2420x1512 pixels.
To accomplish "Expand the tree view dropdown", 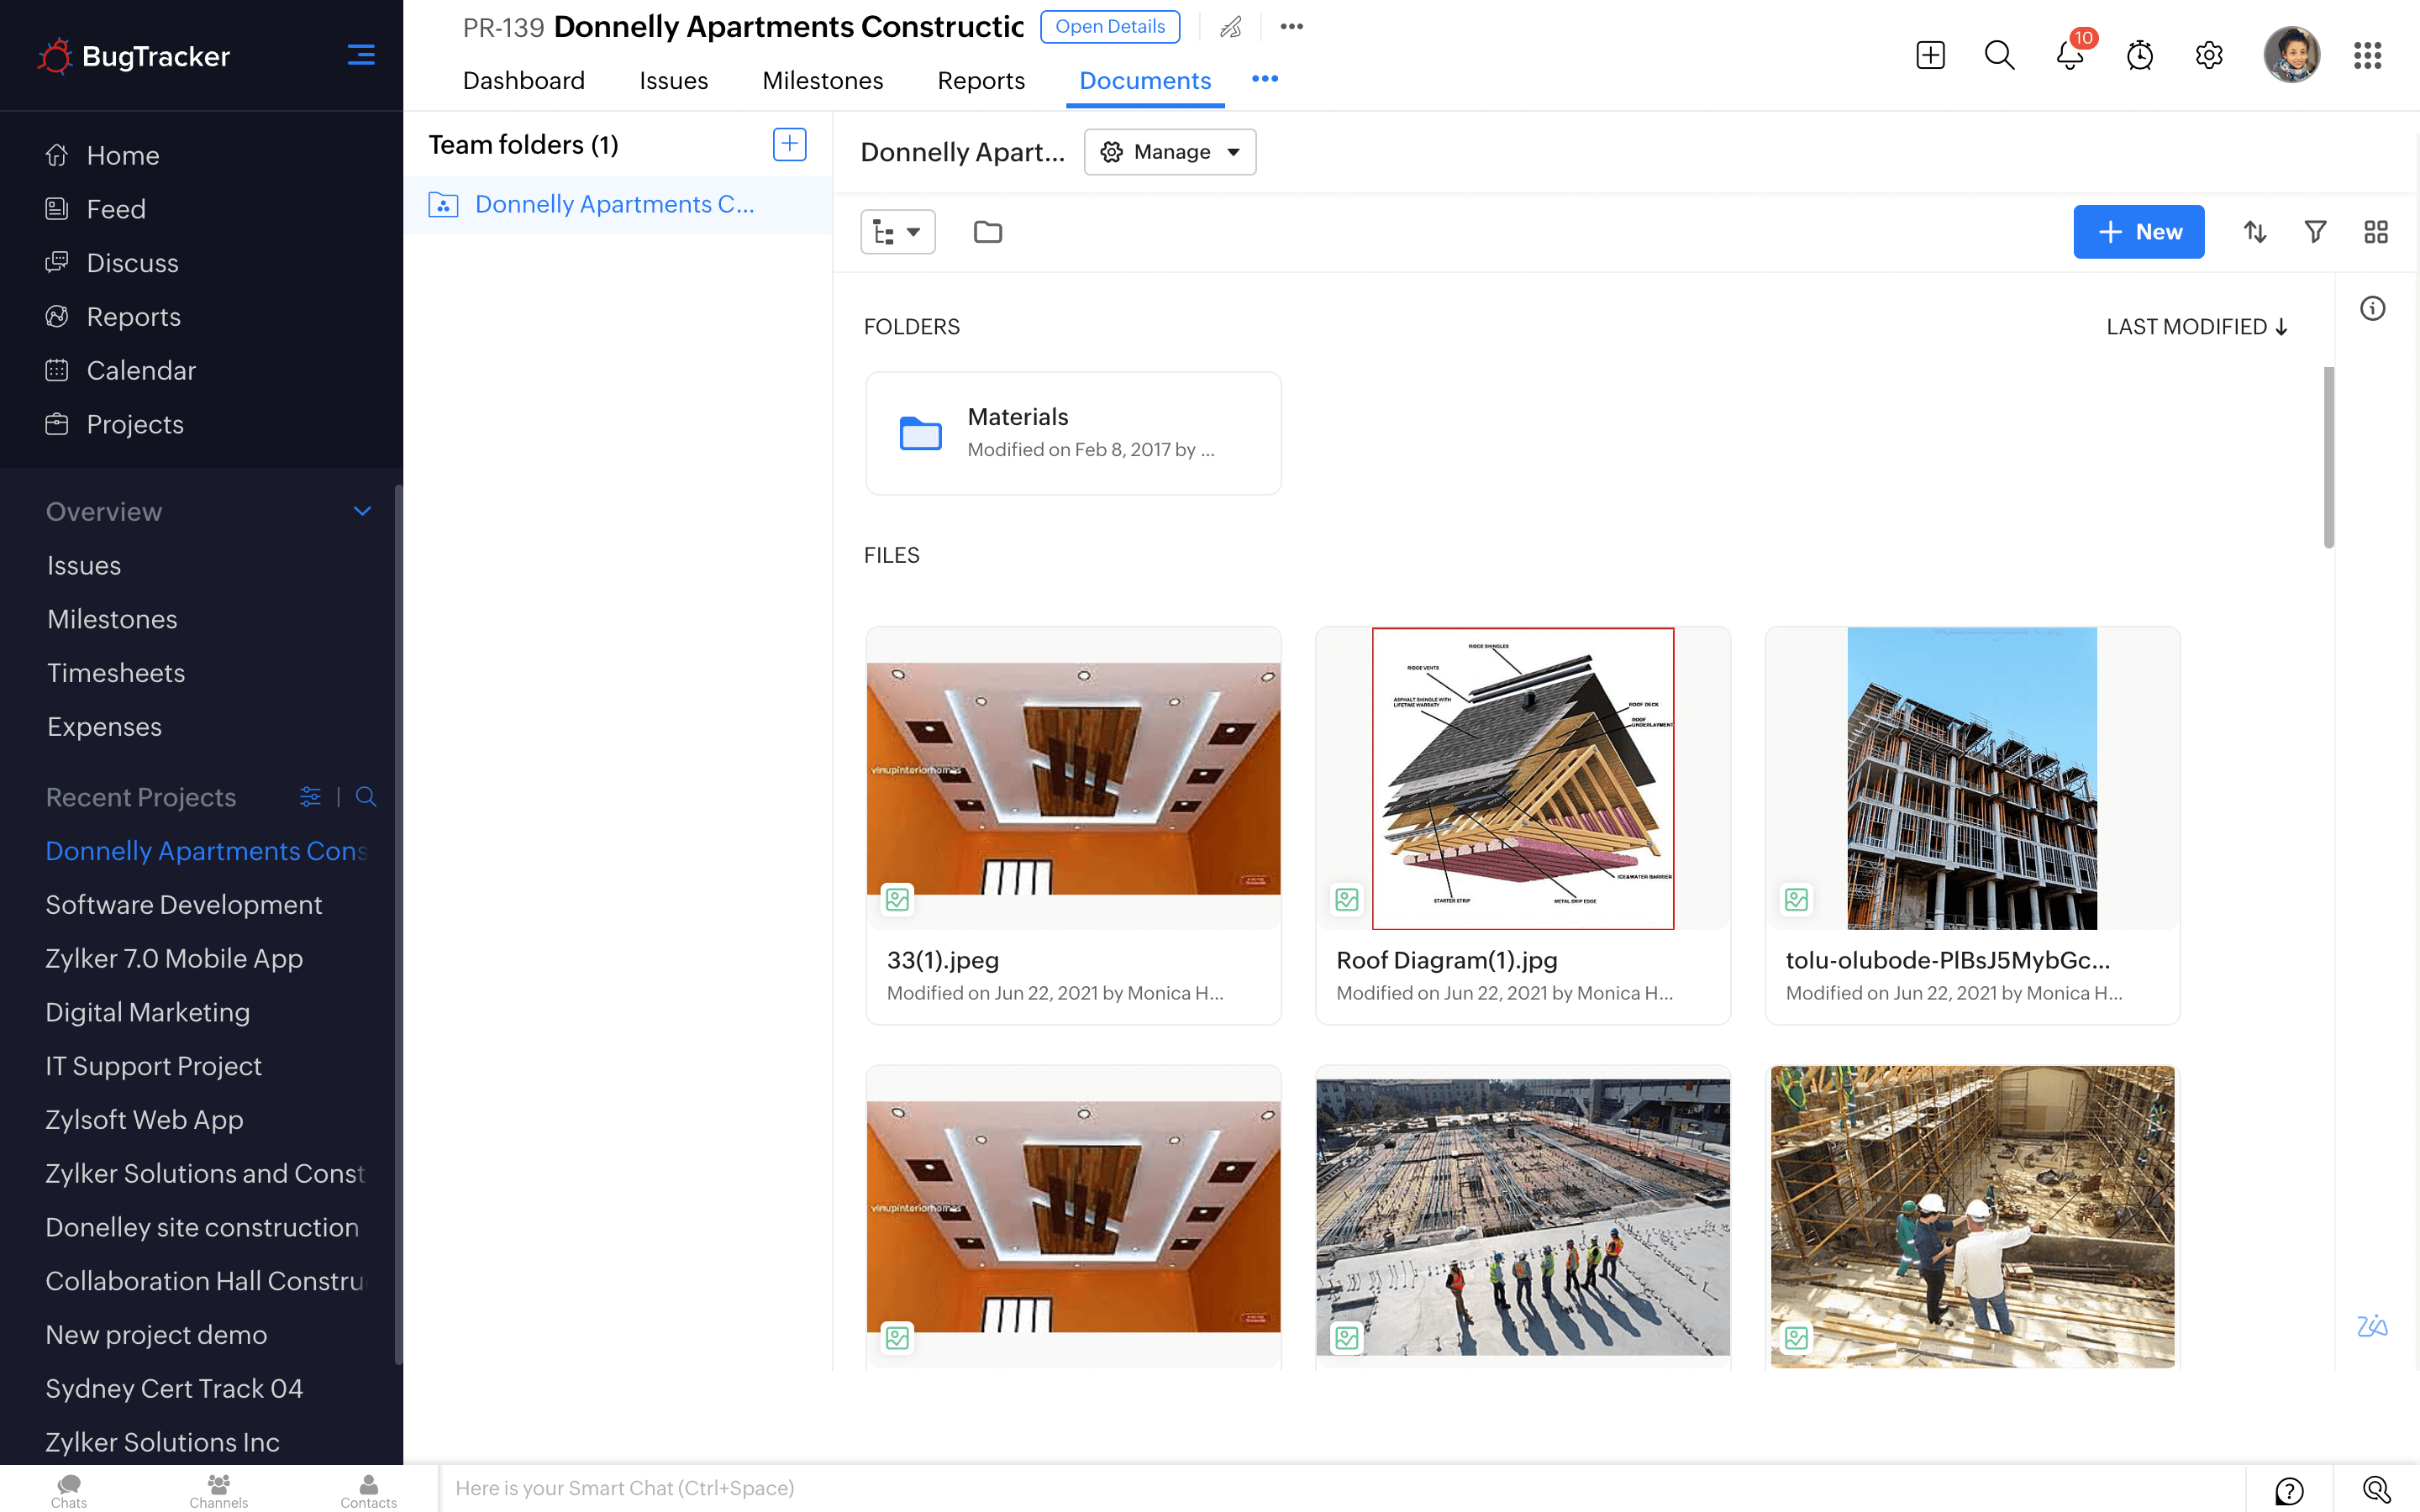I will 897,232.
